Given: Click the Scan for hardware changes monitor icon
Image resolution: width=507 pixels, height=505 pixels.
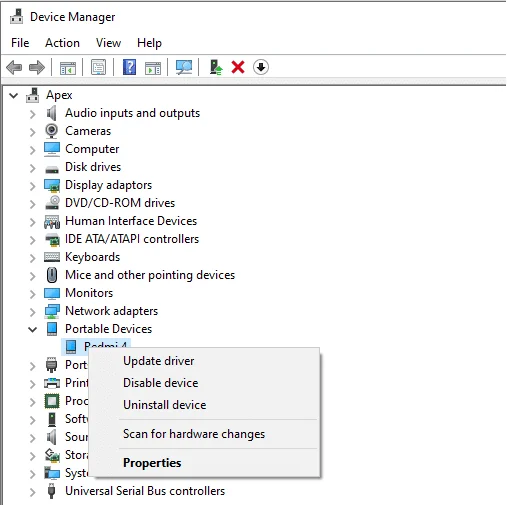Looking at the screenshot, I should pyautogui.click(x=184, y=67).
